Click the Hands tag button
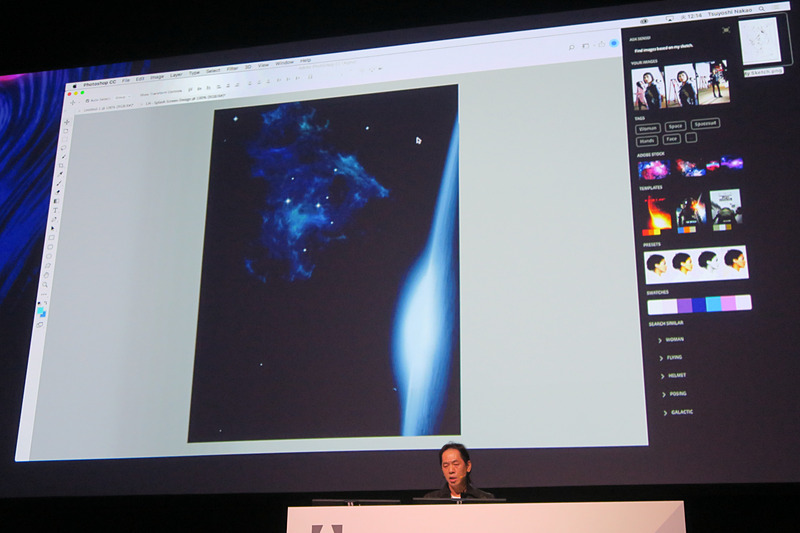Image resolution: width=800 pixels, height=533 pixels. coord(647,141)
